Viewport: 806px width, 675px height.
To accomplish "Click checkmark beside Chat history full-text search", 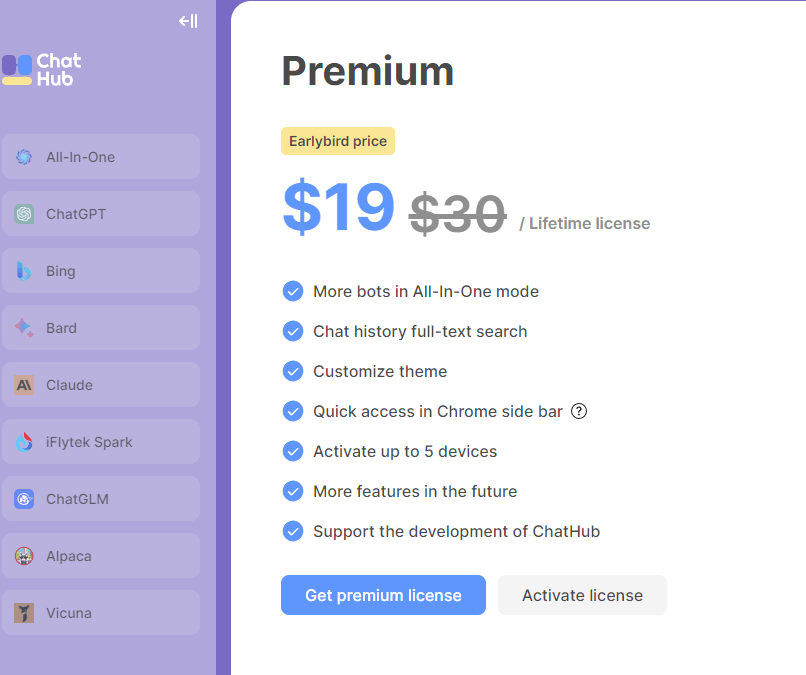I will click(x=293, y=332).
